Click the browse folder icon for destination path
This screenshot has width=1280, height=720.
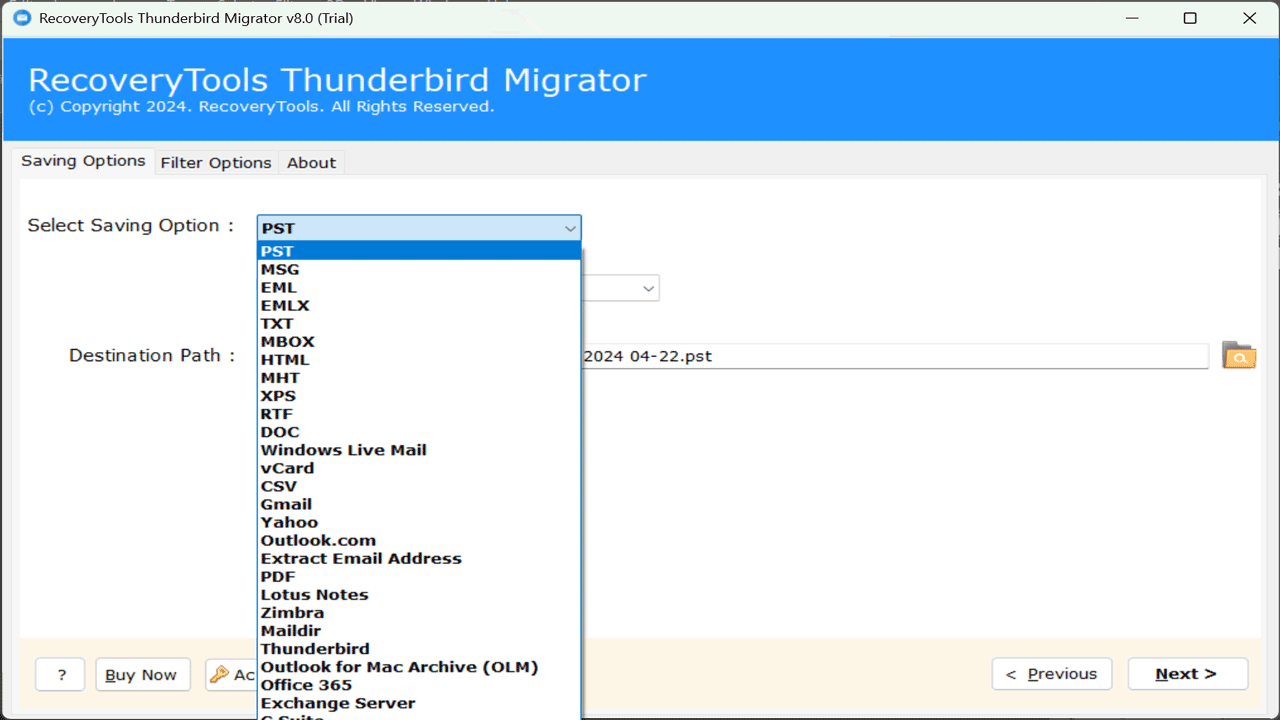(x=1239, y=355)
